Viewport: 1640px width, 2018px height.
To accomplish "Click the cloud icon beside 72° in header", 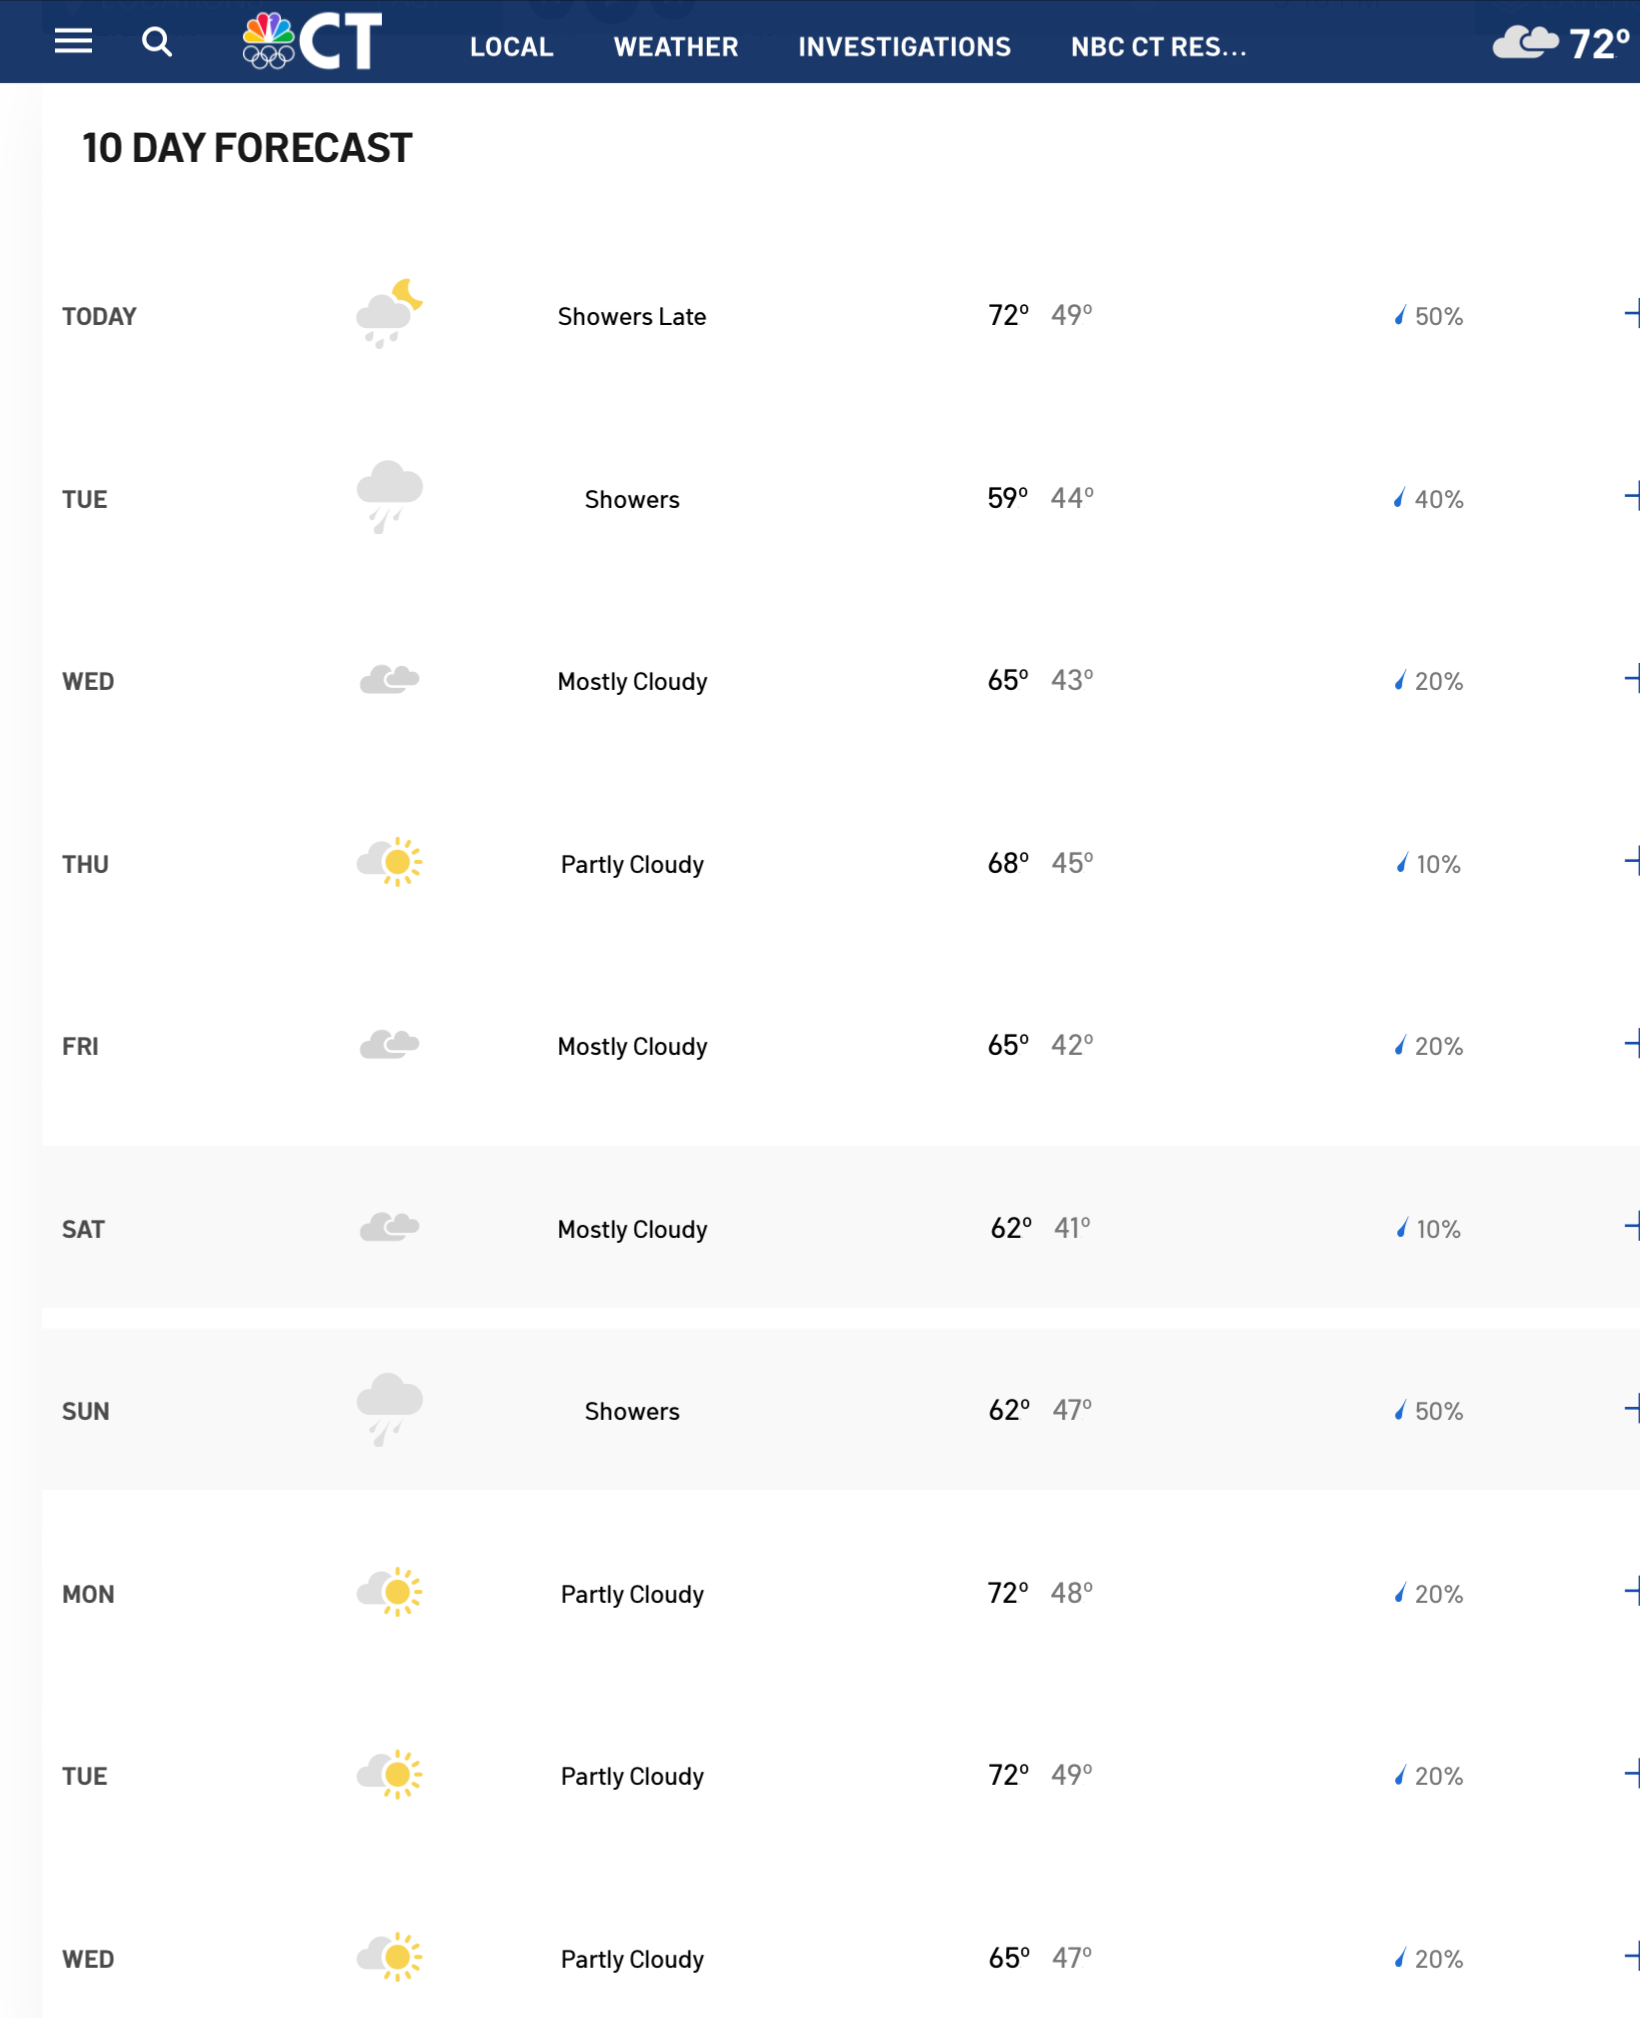I will (1525, 43).
